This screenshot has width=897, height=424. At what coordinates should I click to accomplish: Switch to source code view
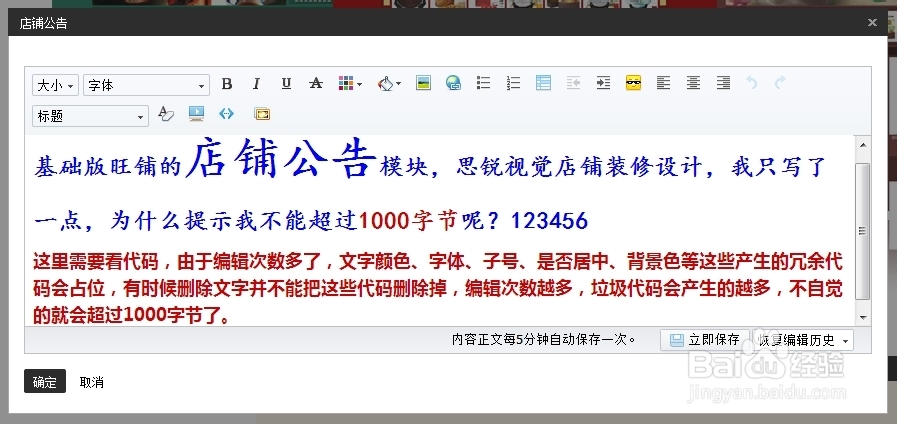click(x=227, y=114)
